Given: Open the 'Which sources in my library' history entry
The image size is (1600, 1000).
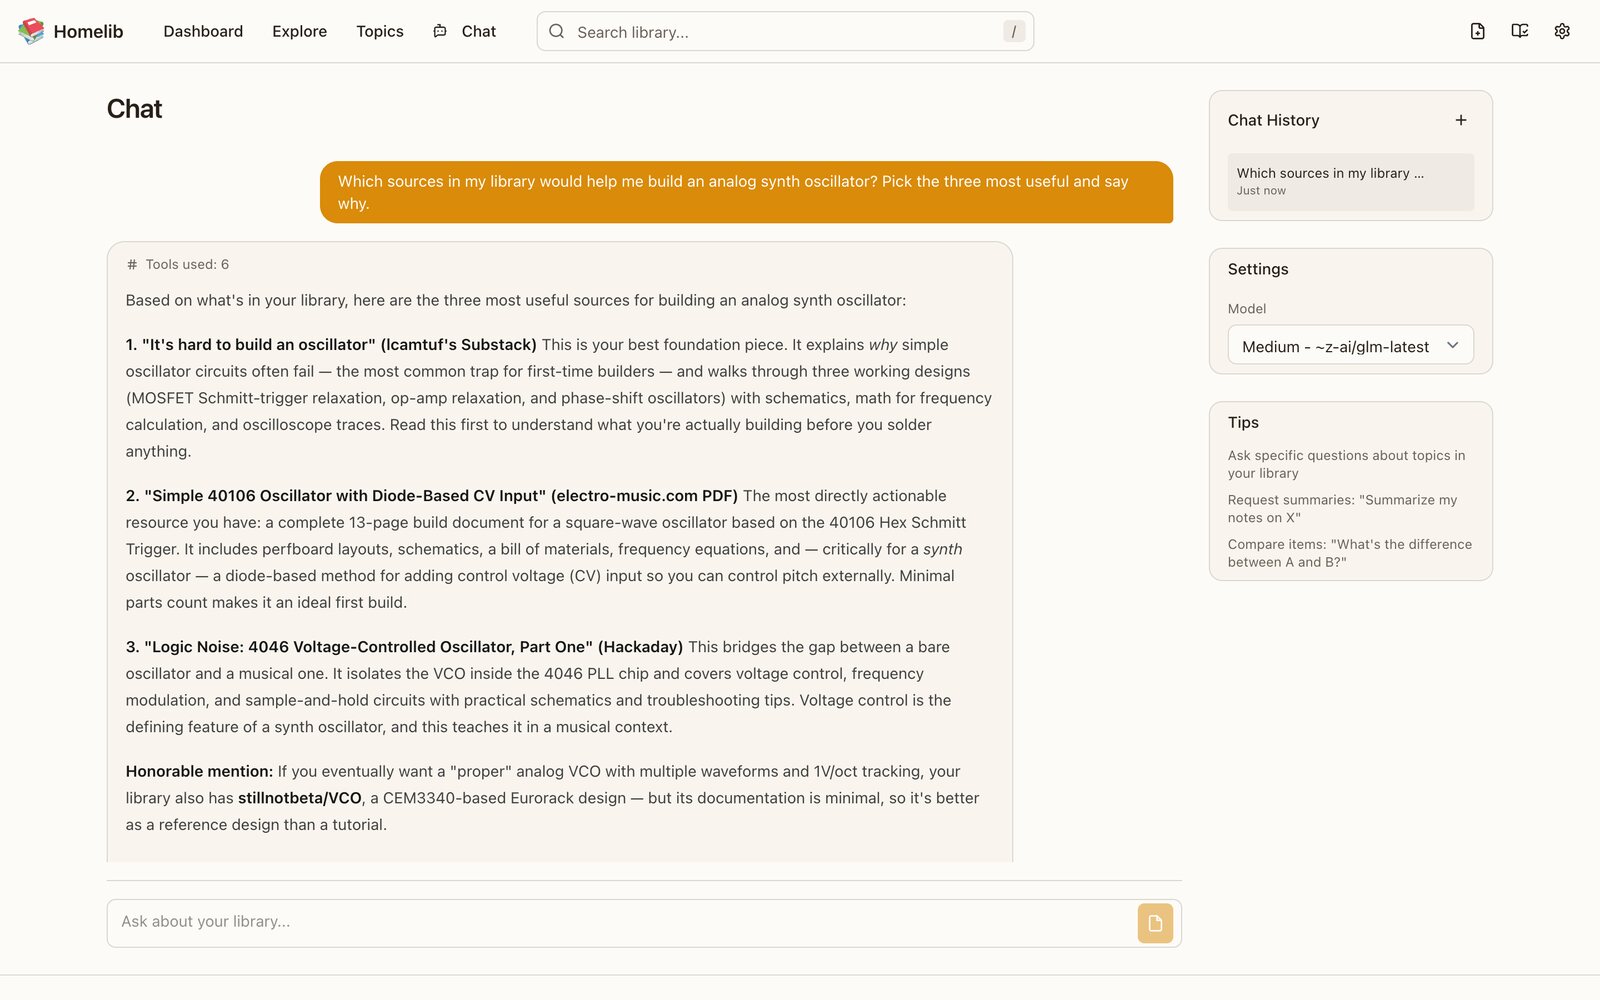Looking at the screenshot, I should [1351, 181].
